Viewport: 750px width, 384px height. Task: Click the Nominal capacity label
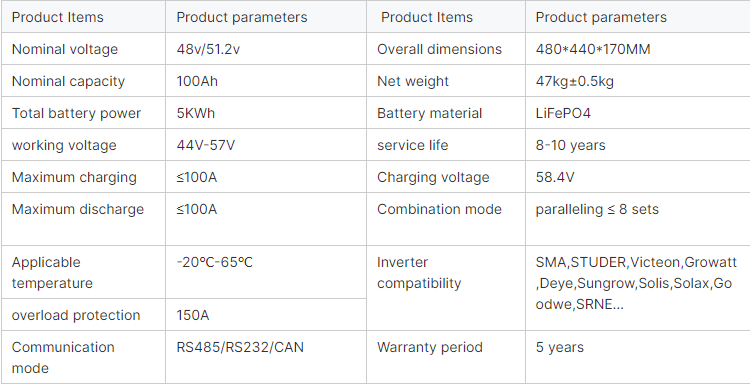click(68, 81)
